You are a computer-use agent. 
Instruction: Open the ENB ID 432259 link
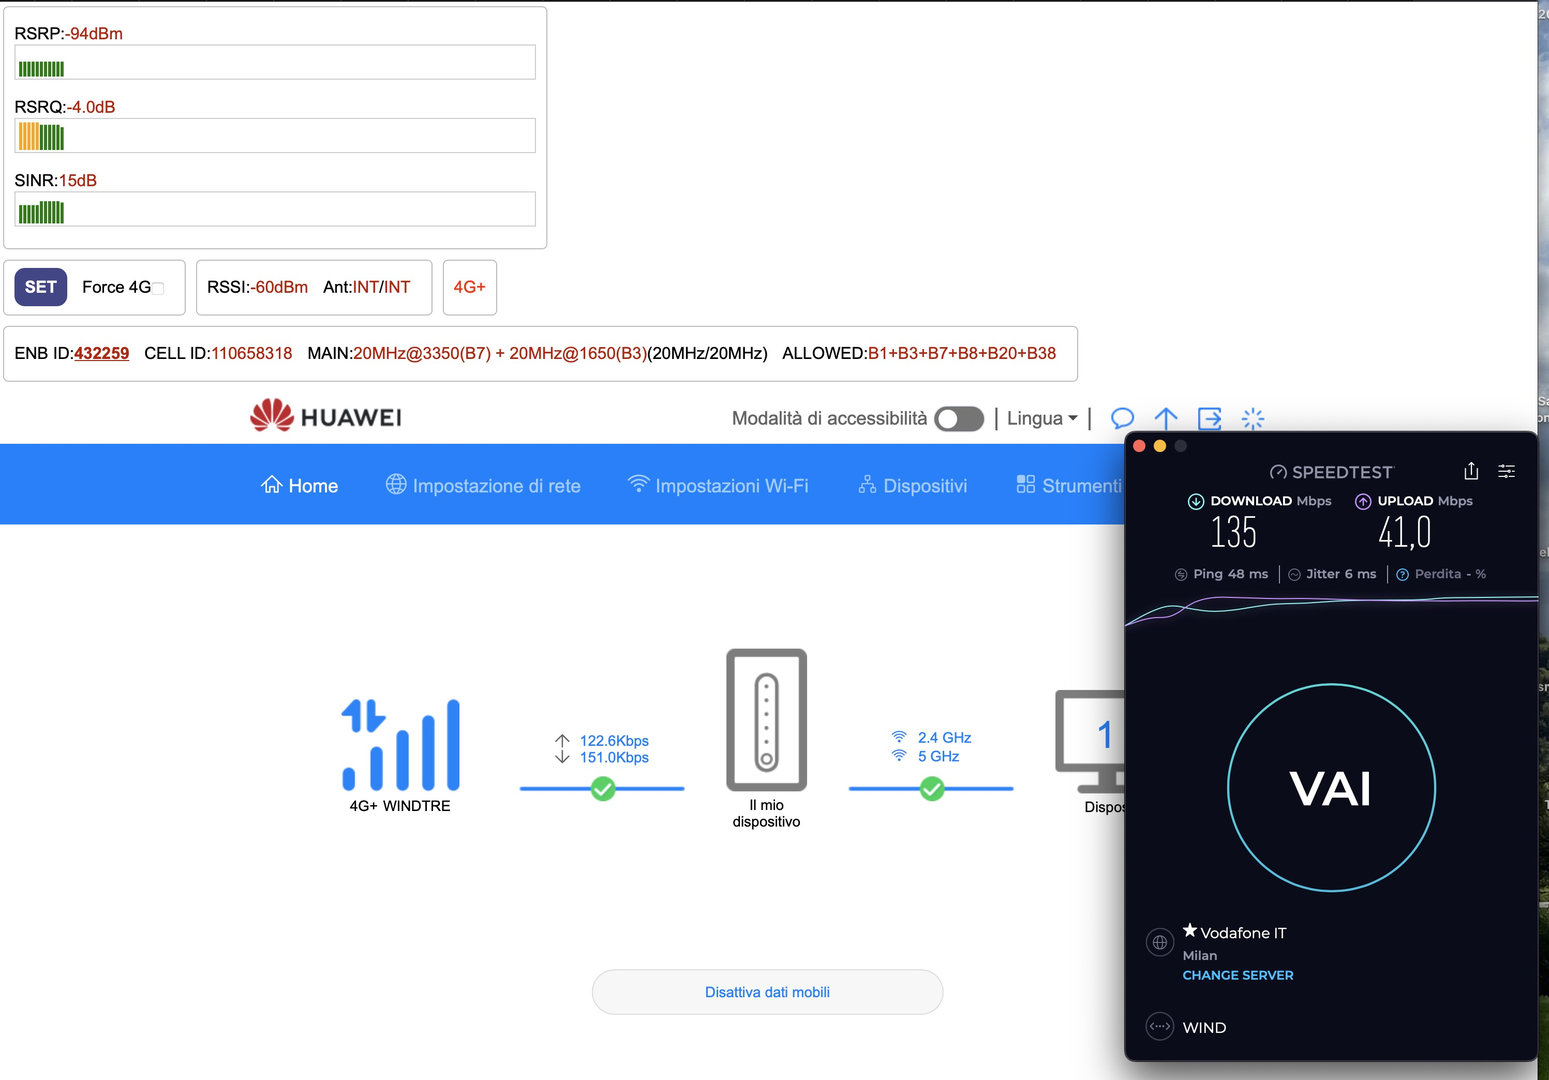[101, 353]
